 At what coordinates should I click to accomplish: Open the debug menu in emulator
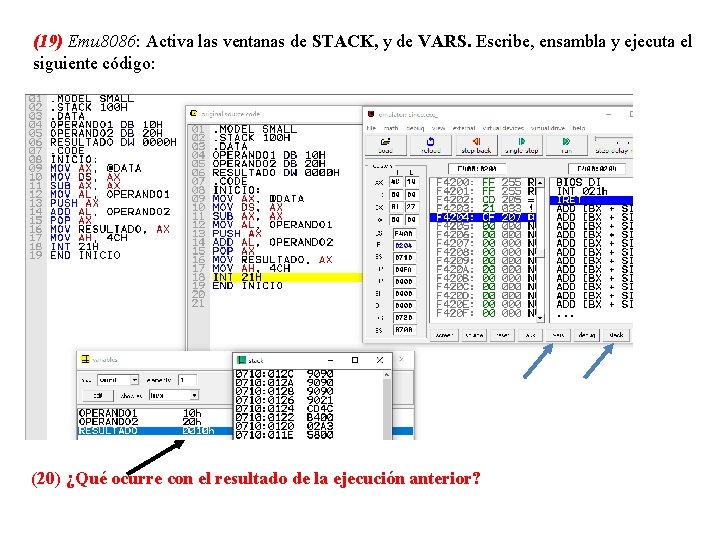[x=415, y=128]
